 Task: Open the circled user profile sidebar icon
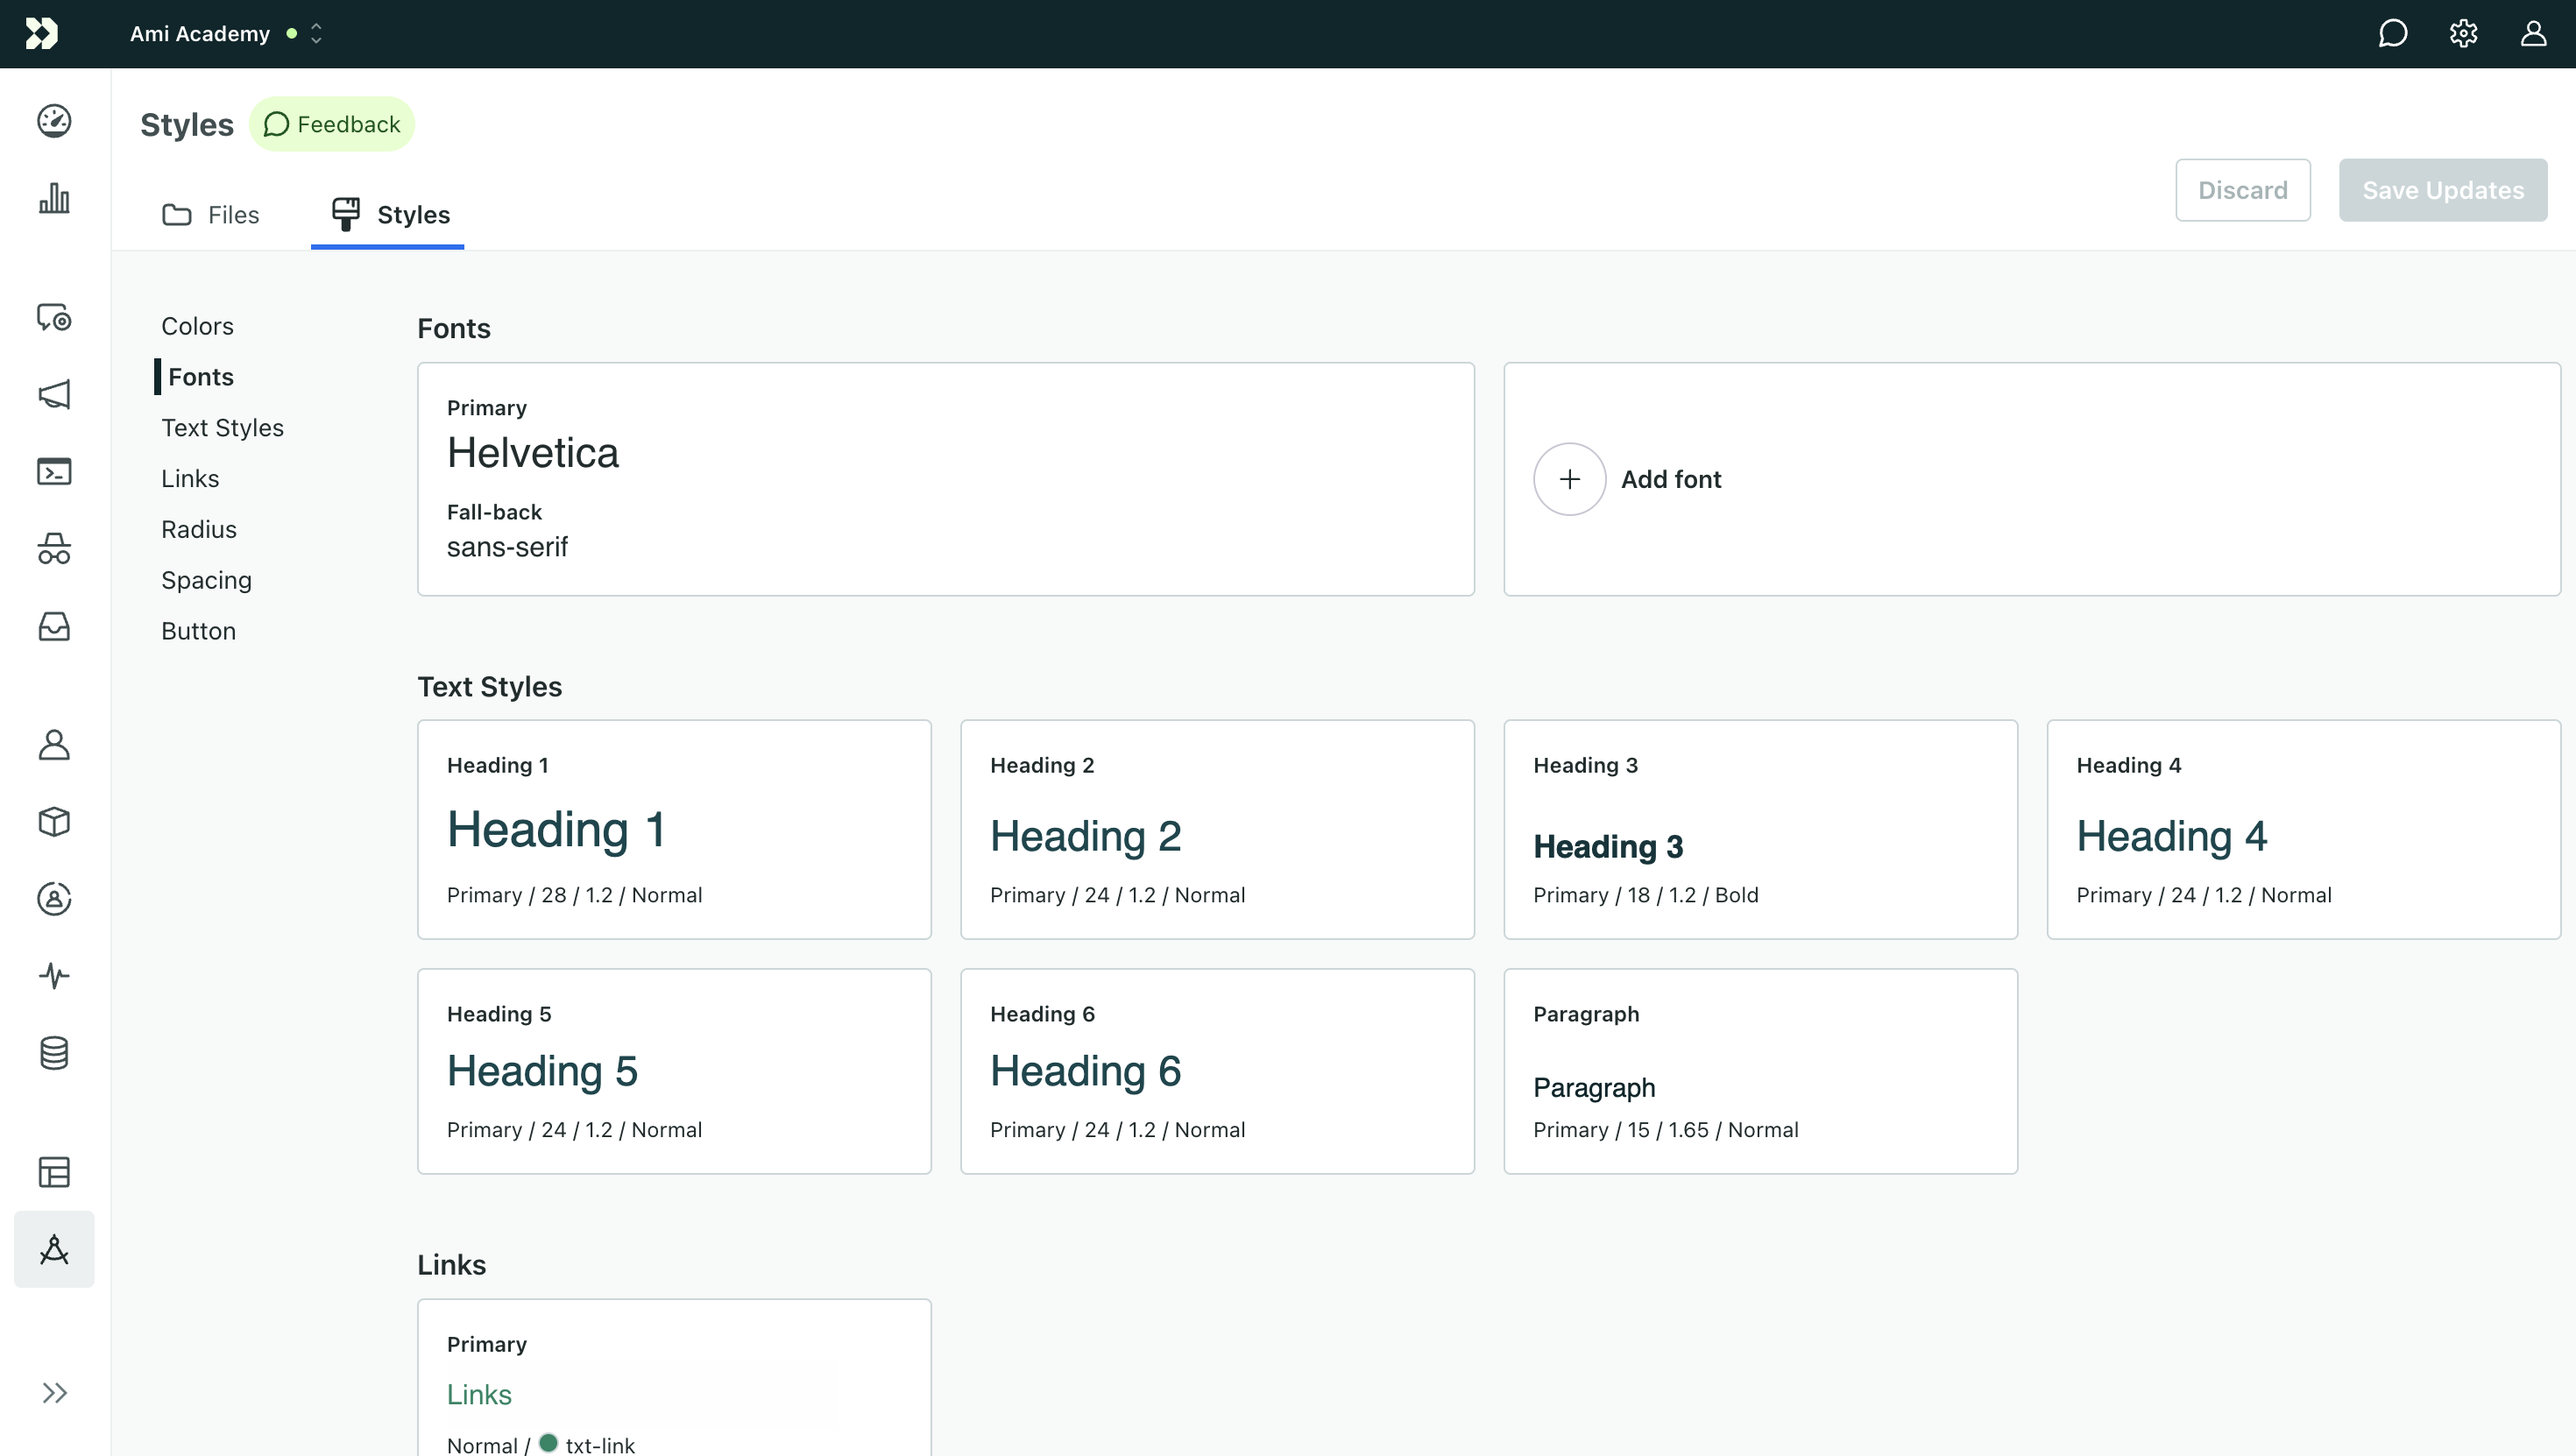coord(54,899)
